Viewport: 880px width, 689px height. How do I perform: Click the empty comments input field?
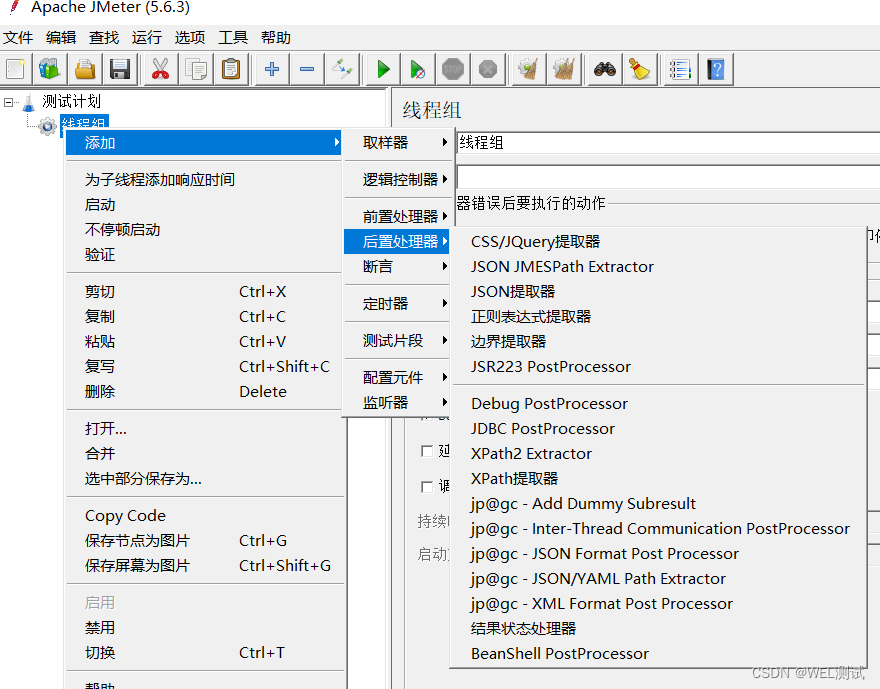668,177
